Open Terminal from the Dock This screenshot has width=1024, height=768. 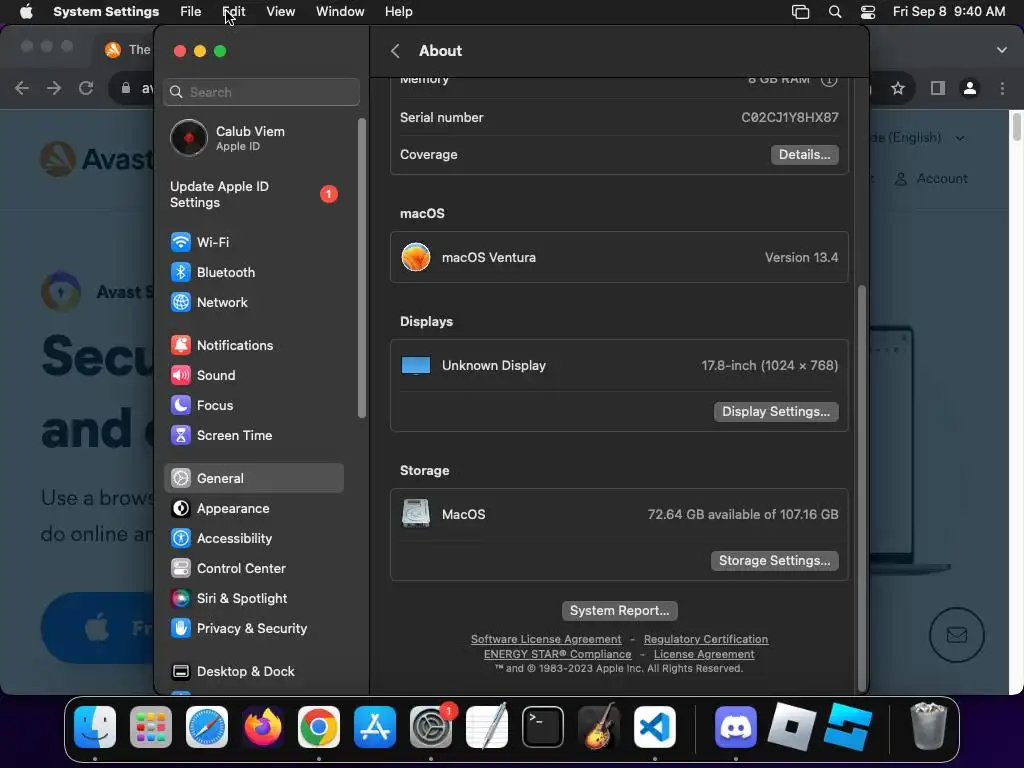tap(543, 727)
